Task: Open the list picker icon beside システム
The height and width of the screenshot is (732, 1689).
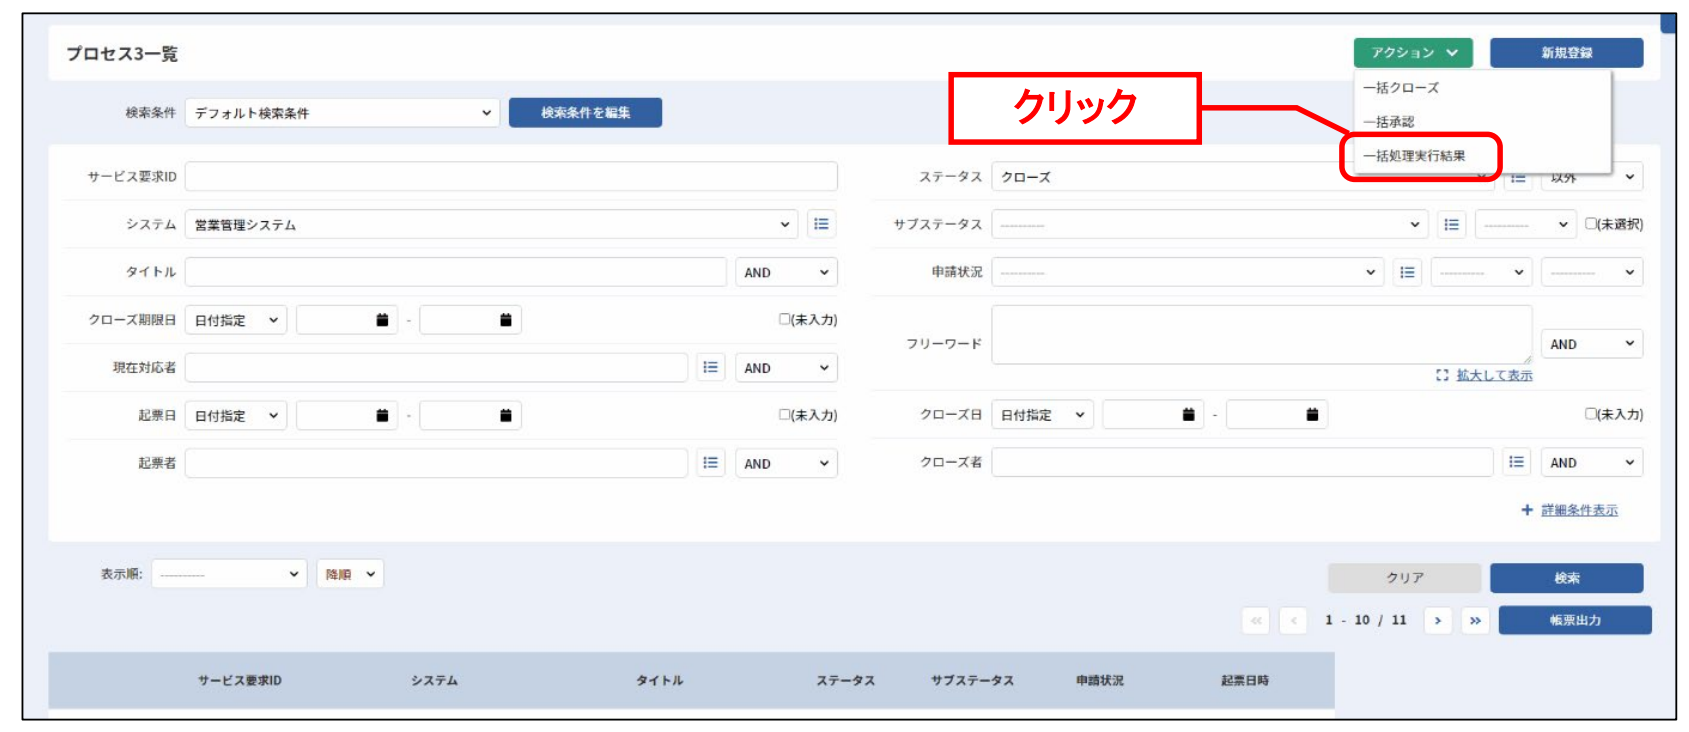Action: click(x=821, y=224)
